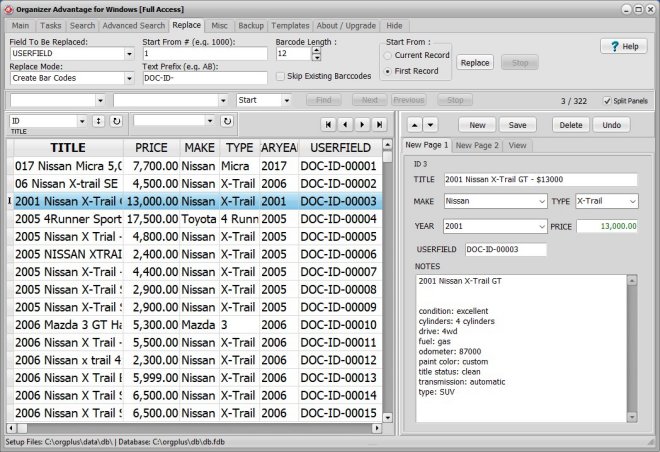Select row 2005 4Runner Sport
The width and height of the screenshot is (660, 452).
point(198,219)
